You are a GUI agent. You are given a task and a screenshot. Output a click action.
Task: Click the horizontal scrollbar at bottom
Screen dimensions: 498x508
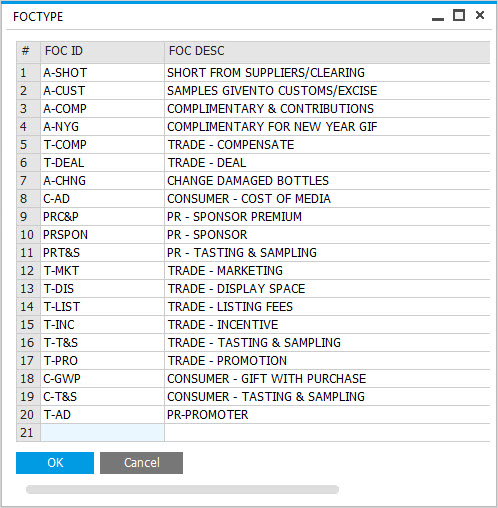pos(182,489)
